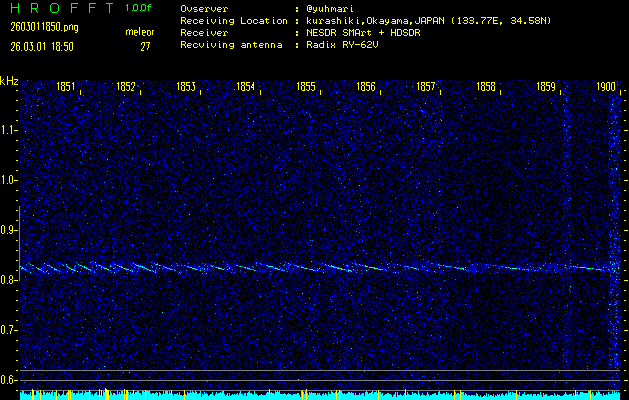This screenshot has height=400, width=629.
Task: Click the kHz axis unit label
Action: [x=9, y=81]
